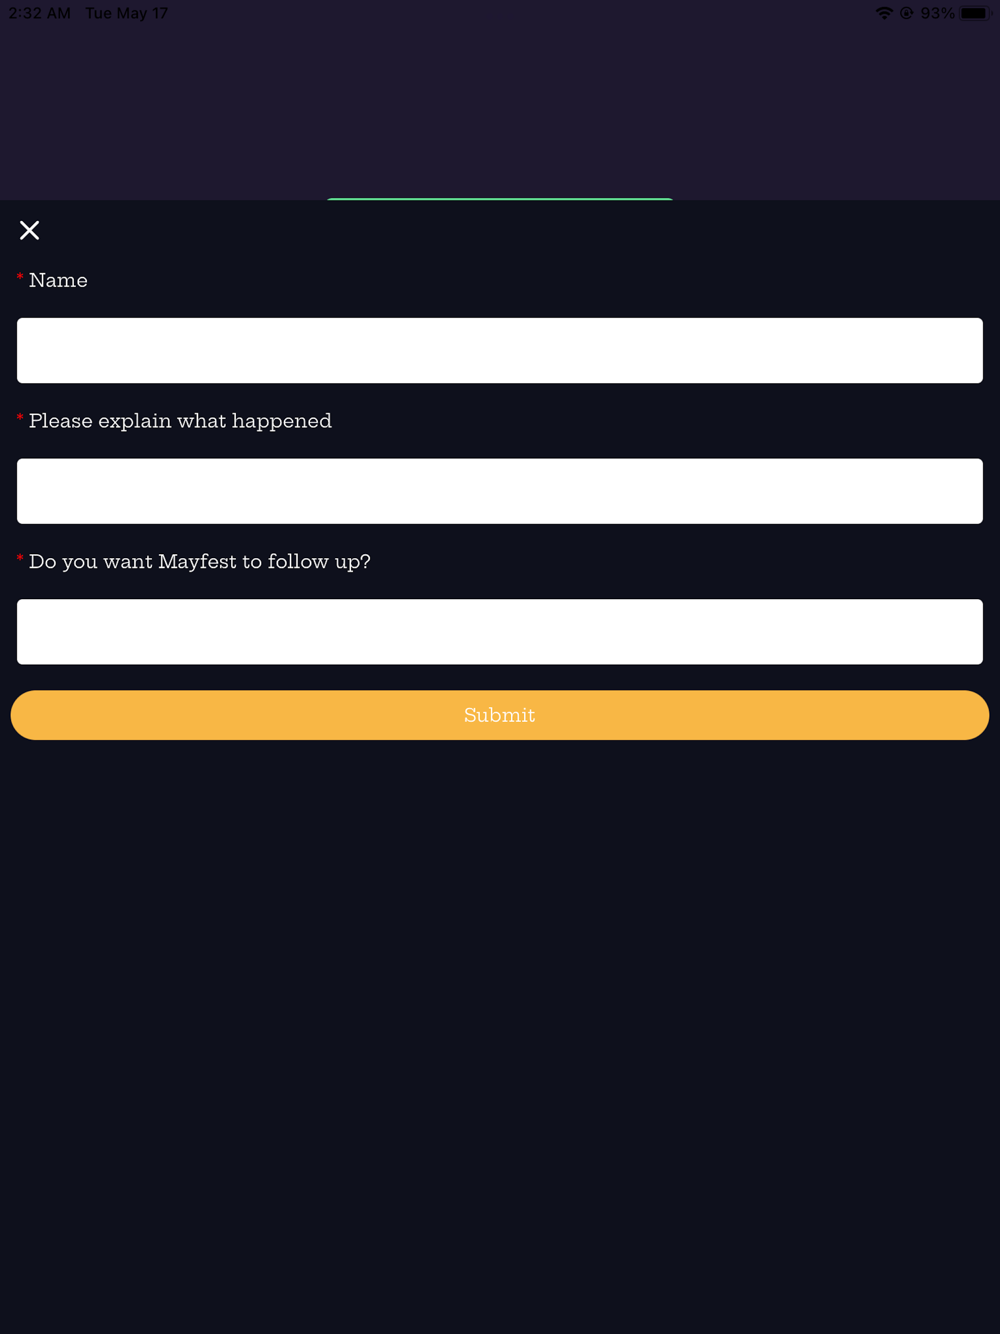Tap the rotation lock status icon

pos(907,13)
